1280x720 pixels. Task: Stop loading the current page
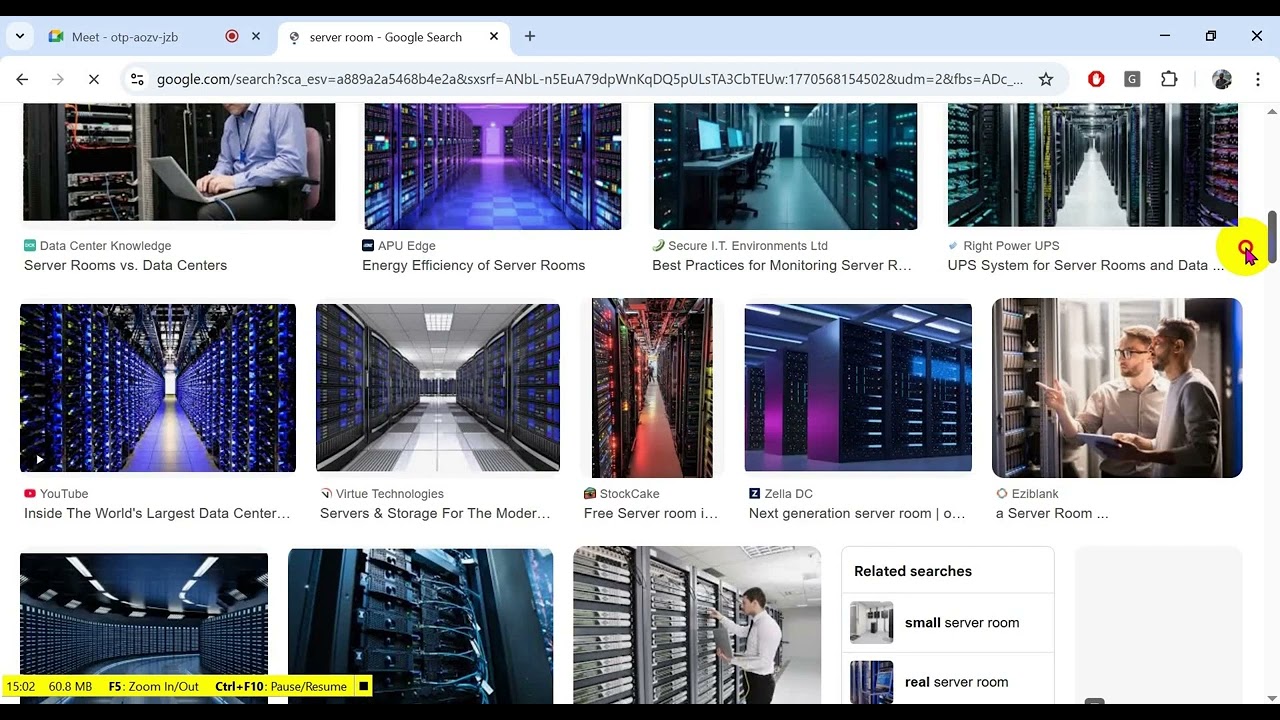click(94, 79)
